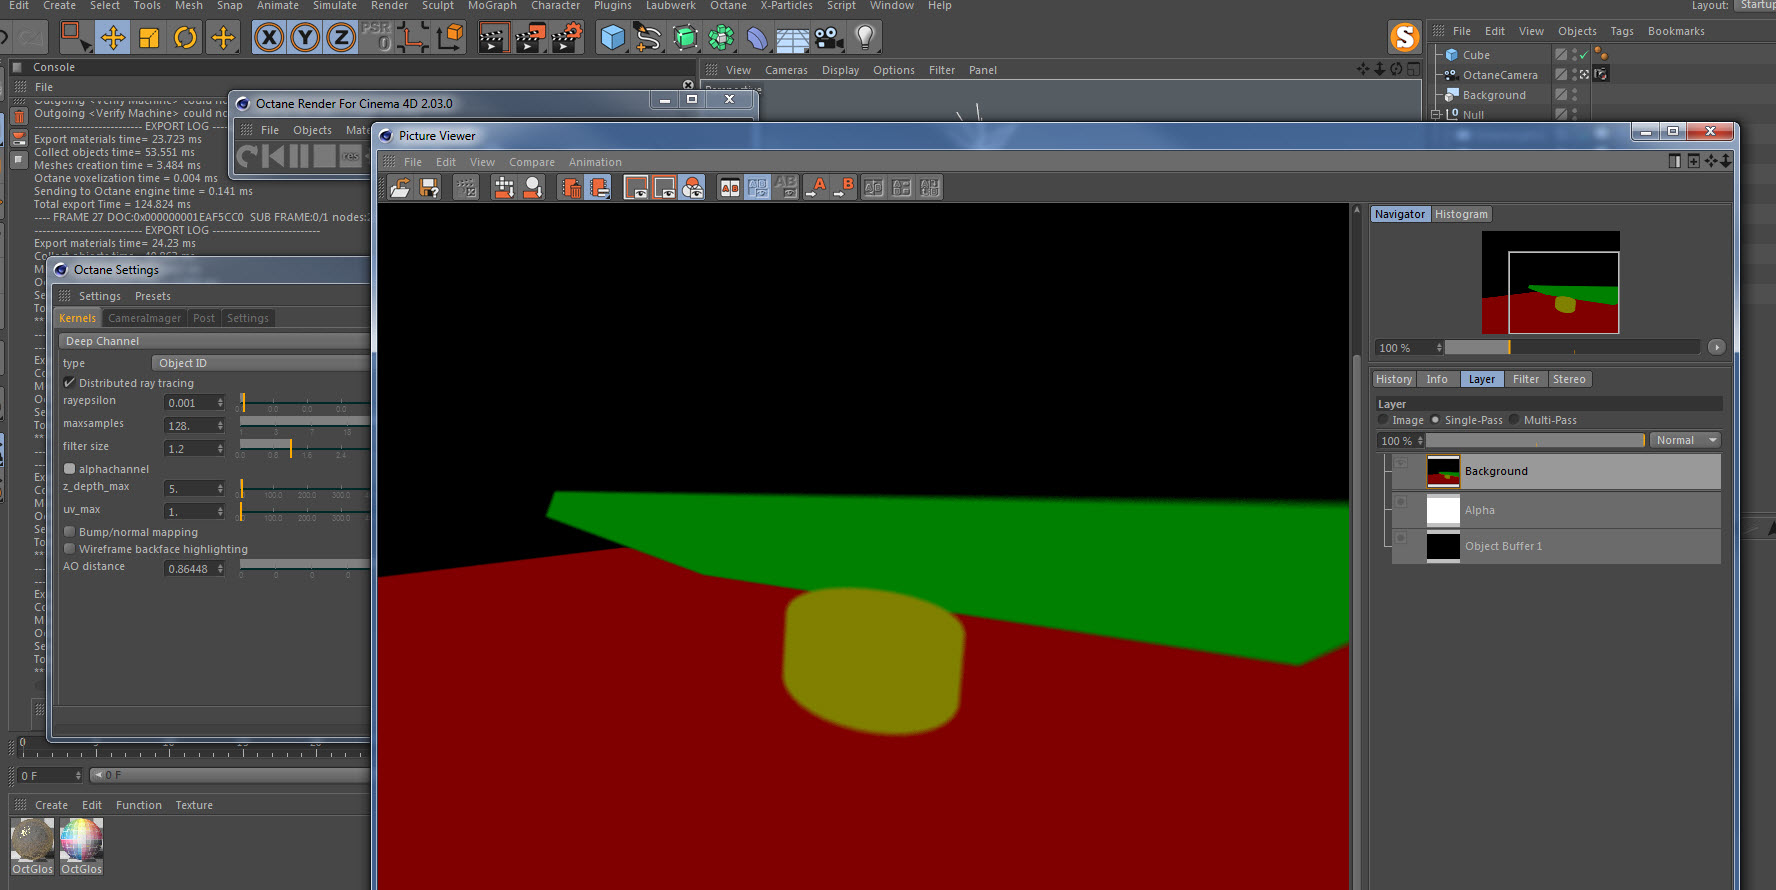Click the filter size slider
Image resolution: width=1776 pixels, height=890 pixels.
(305, 449)
